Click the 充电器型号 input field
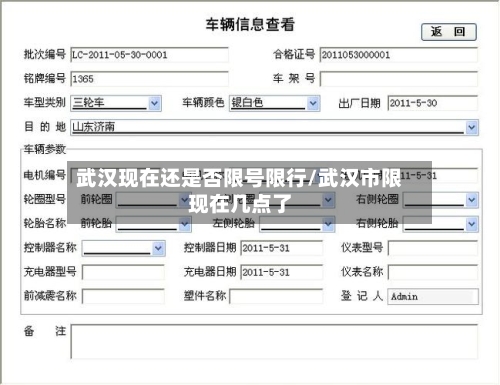 pos(123,272)
